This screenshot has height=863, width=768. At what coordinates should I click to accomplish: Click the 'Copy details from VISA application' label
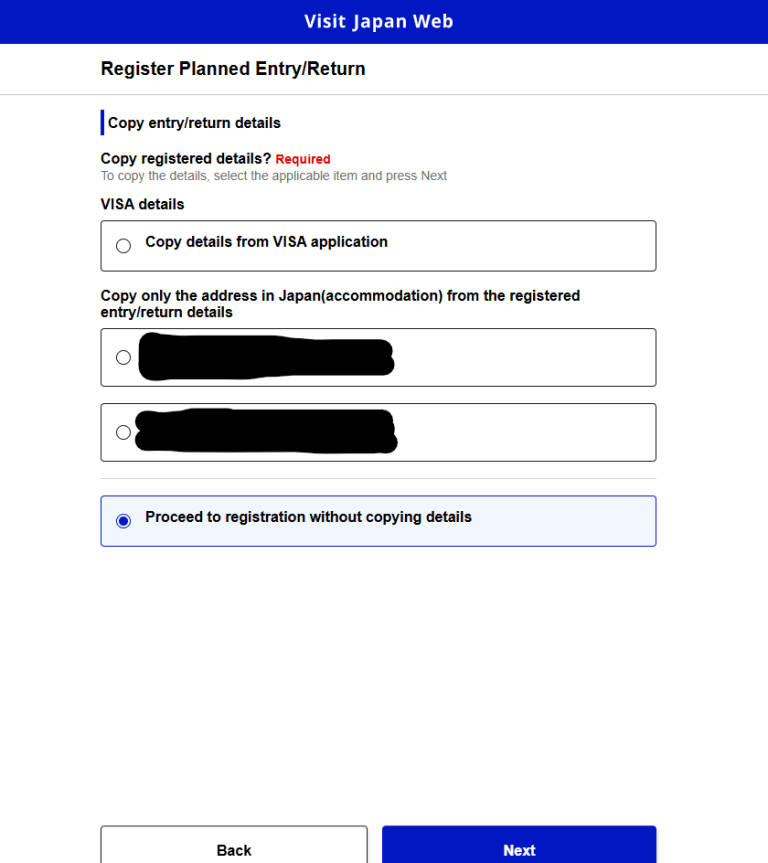click(x=266, y=242)
